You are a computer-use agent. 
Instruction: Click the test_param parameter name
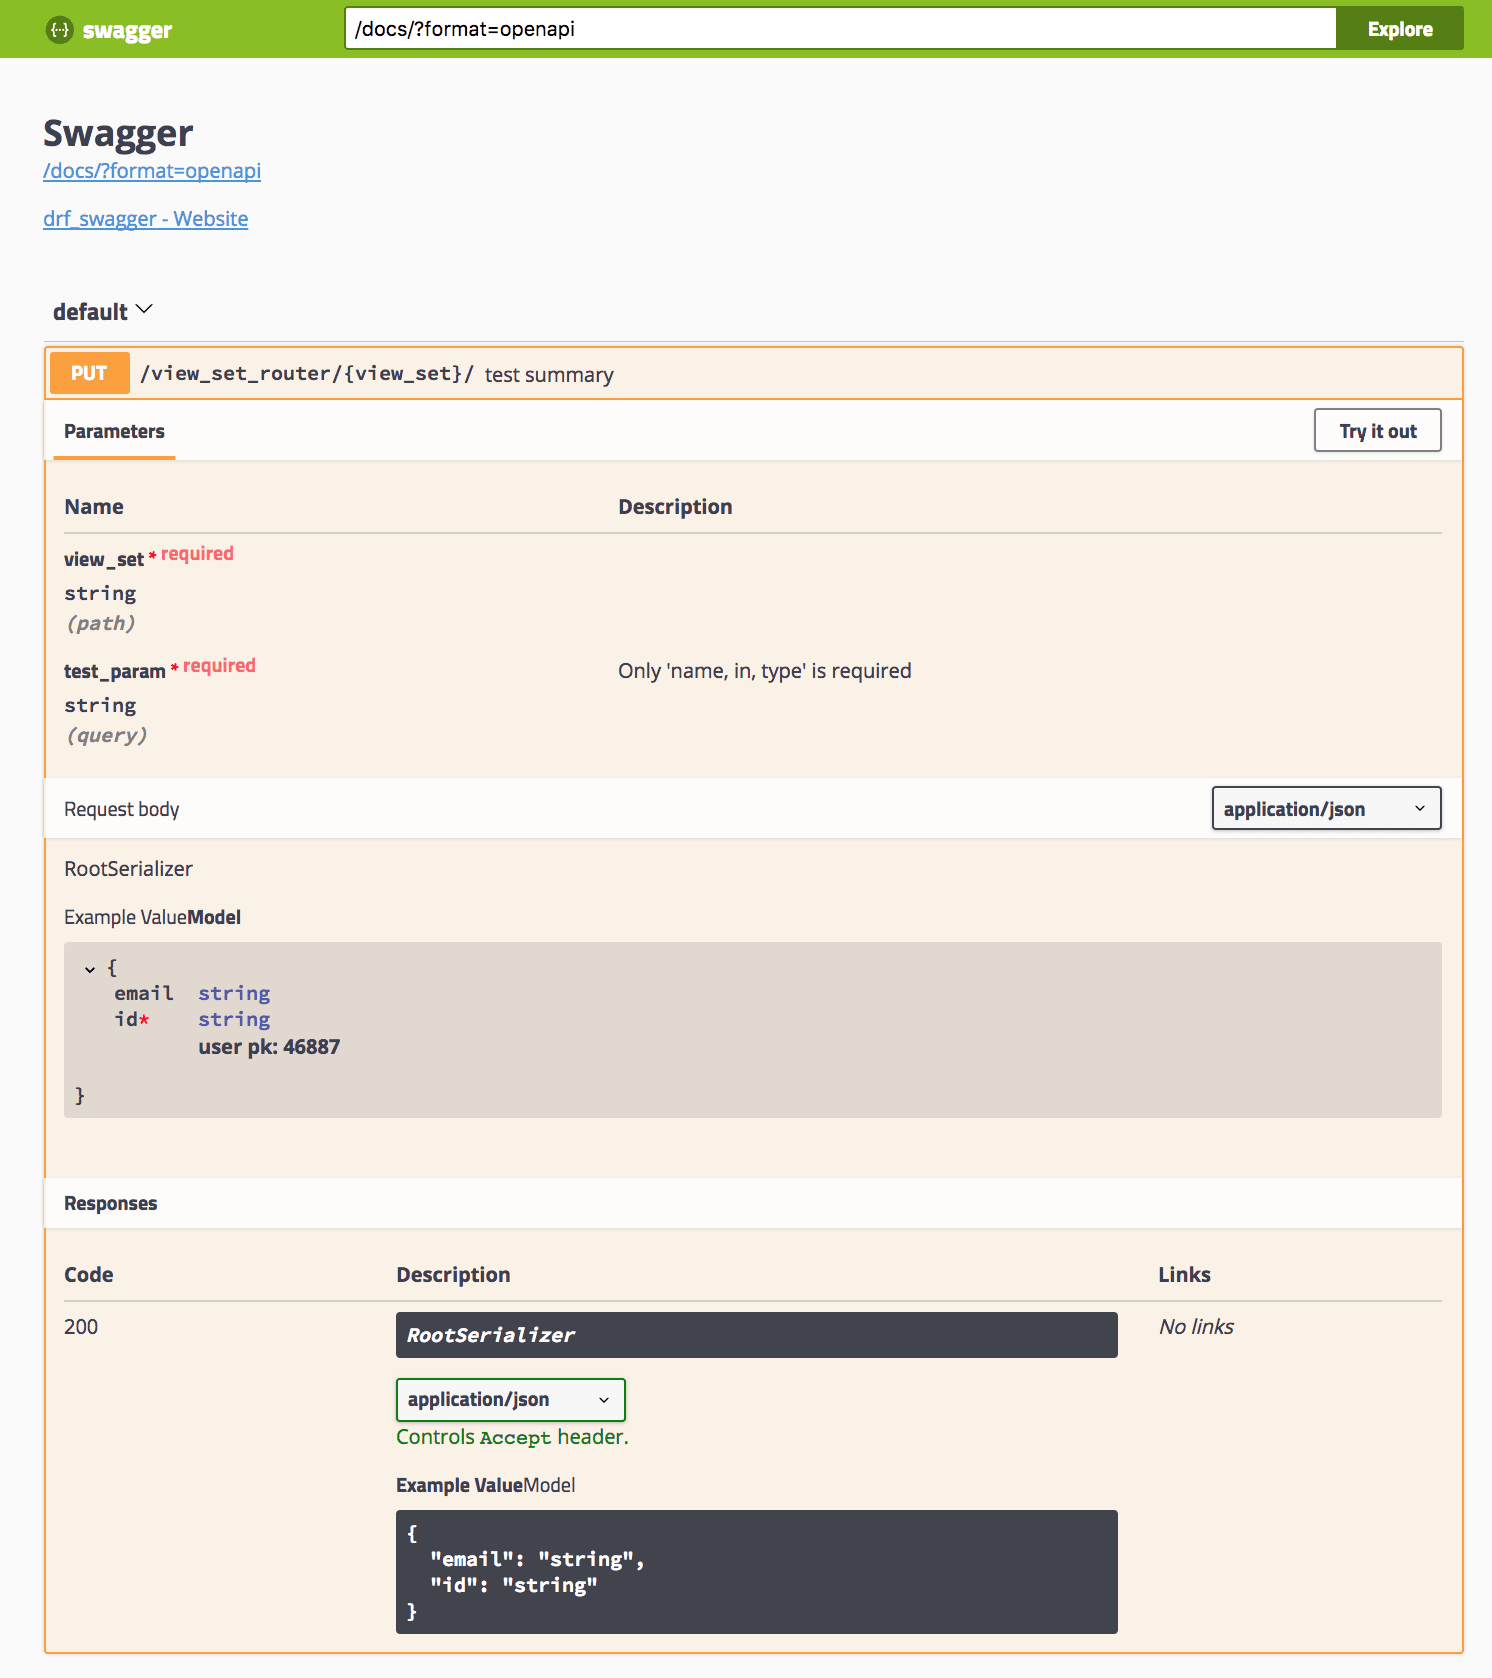pos(115,671)
